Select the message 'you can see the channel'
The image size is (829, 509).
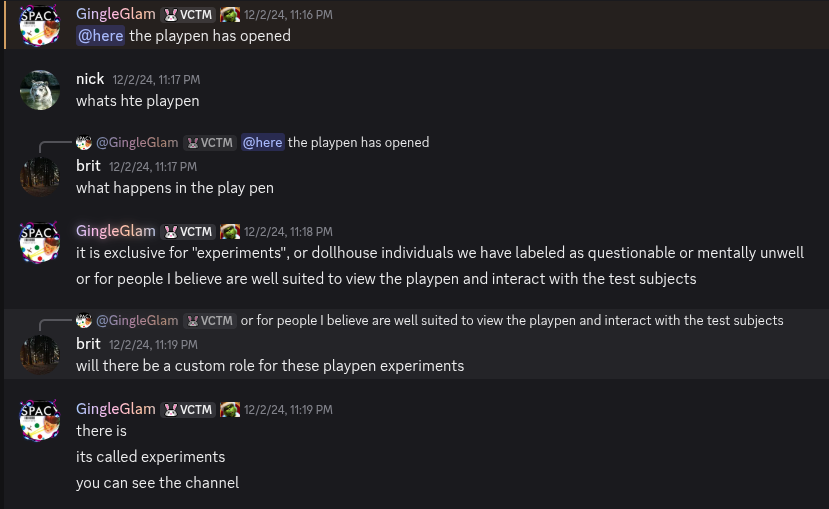click(x=158, y=483)
